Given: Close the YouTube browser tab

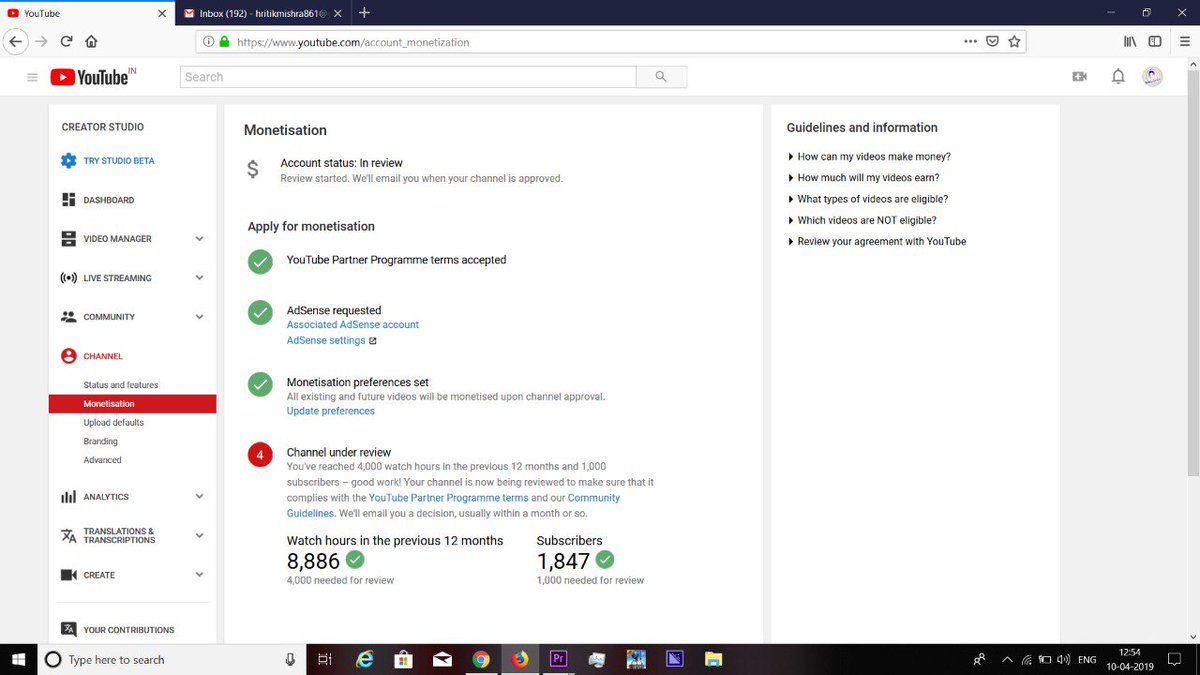Looking at the screenshot, I should 163,13.
